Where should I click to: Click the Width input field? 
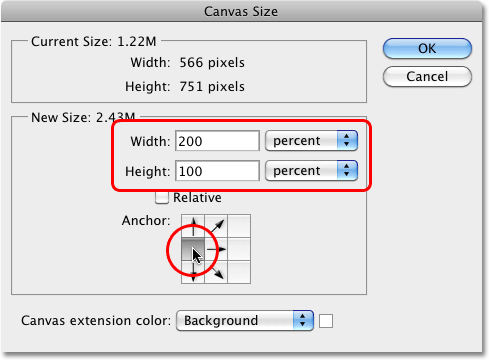pyautogui.click(x=217, y=141)
